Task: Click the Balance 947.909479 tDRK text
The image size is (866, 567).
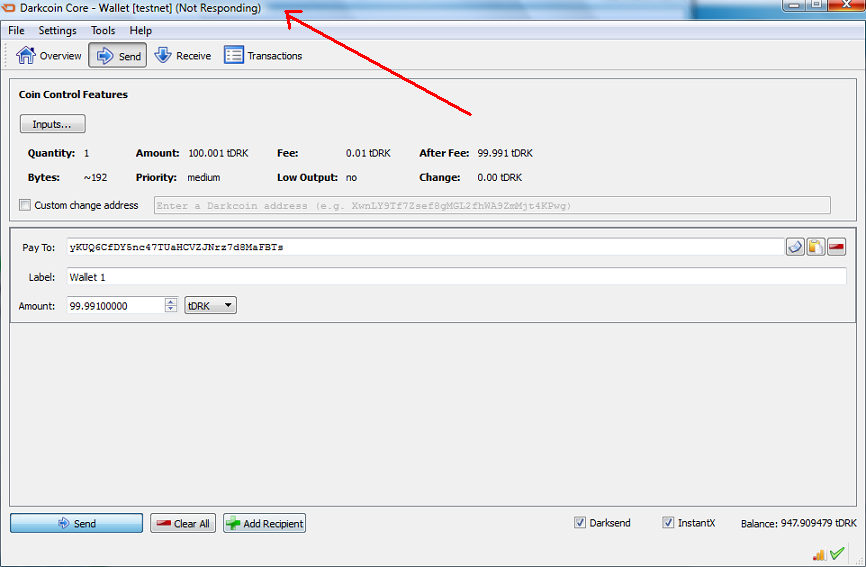Action: tap(799, 523)
